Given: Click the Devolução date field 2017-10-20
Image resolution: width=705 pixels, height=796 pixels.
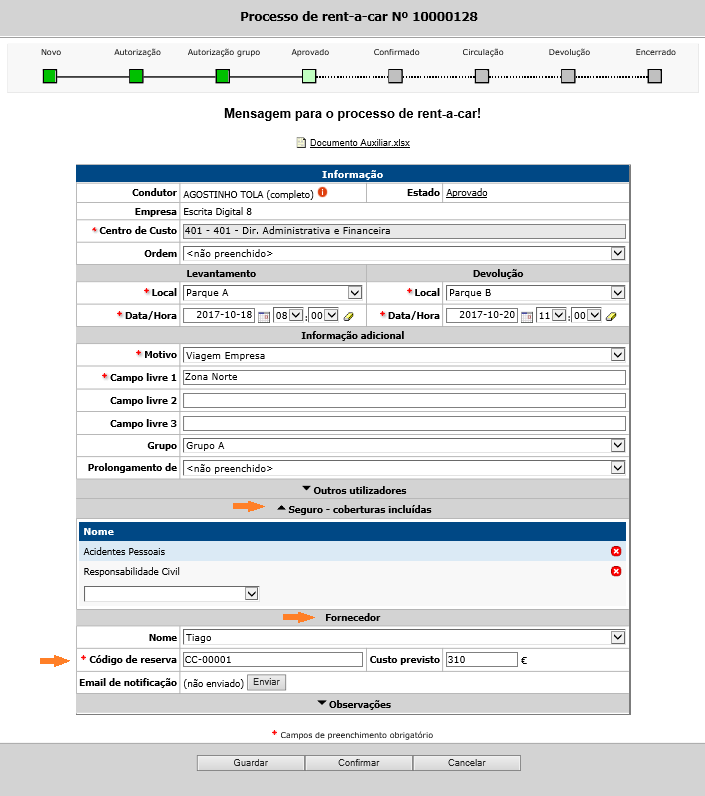Looking at the screenshot, I should click(481, 315).
